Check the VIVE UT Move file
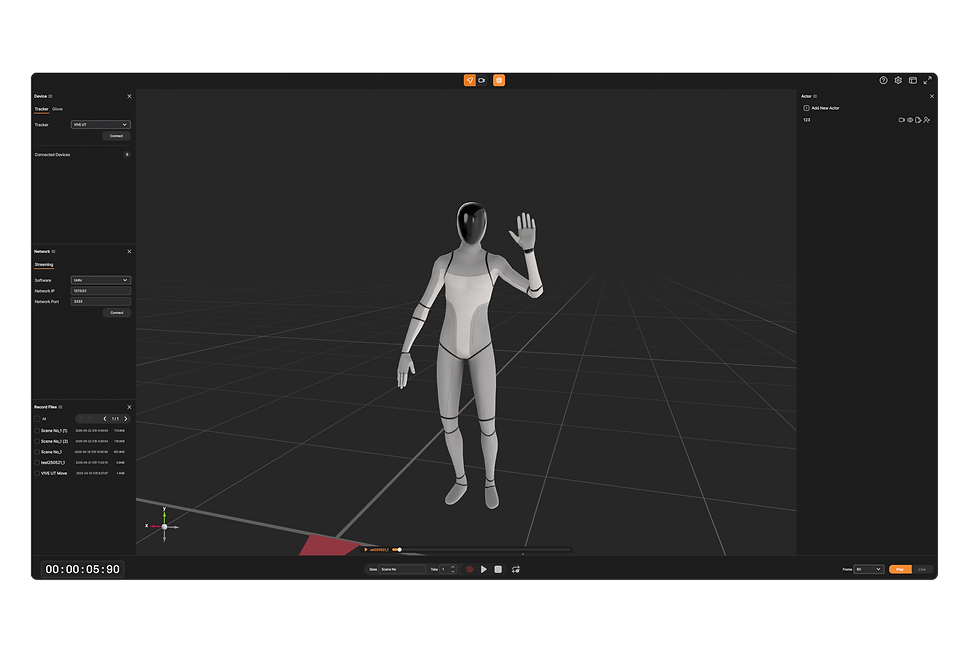Image resolution: width=970 pixels, height=653 pixels. click(37, 474)
